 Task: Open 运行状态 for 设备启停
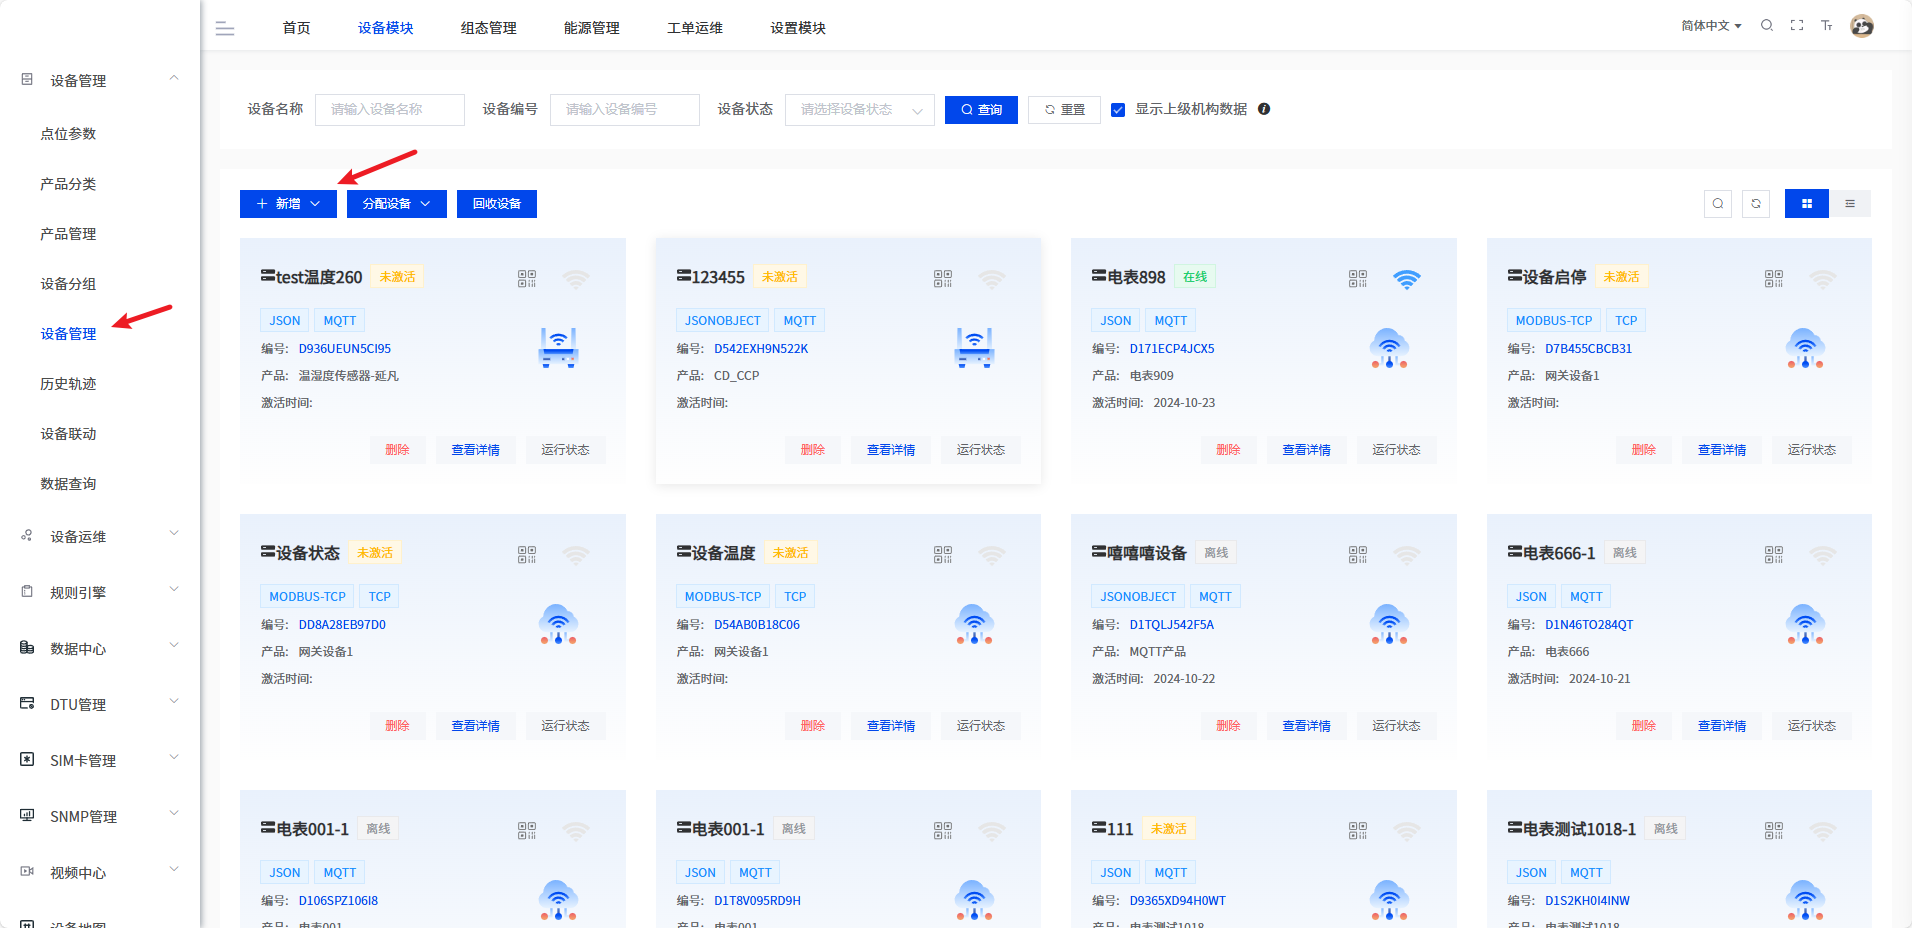(x=1811, y=450)
